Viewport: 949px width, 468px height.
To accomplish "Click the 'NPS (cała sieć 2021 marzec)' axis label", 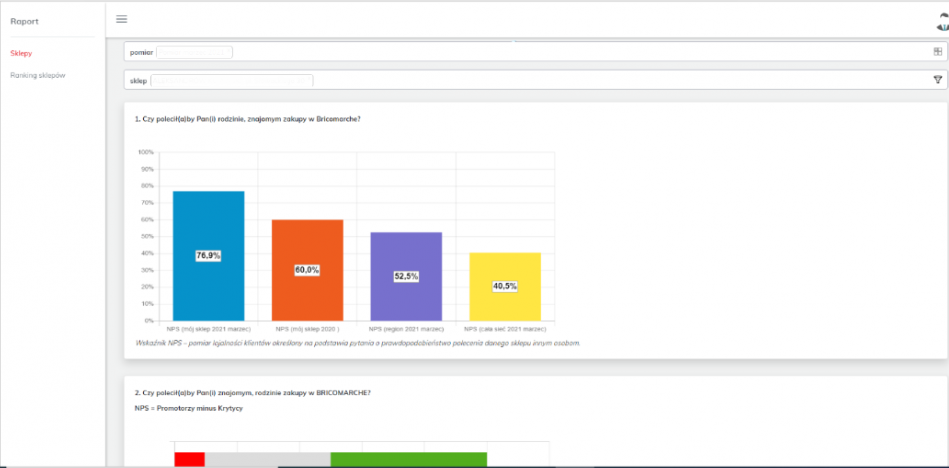I will pos(505,328).
